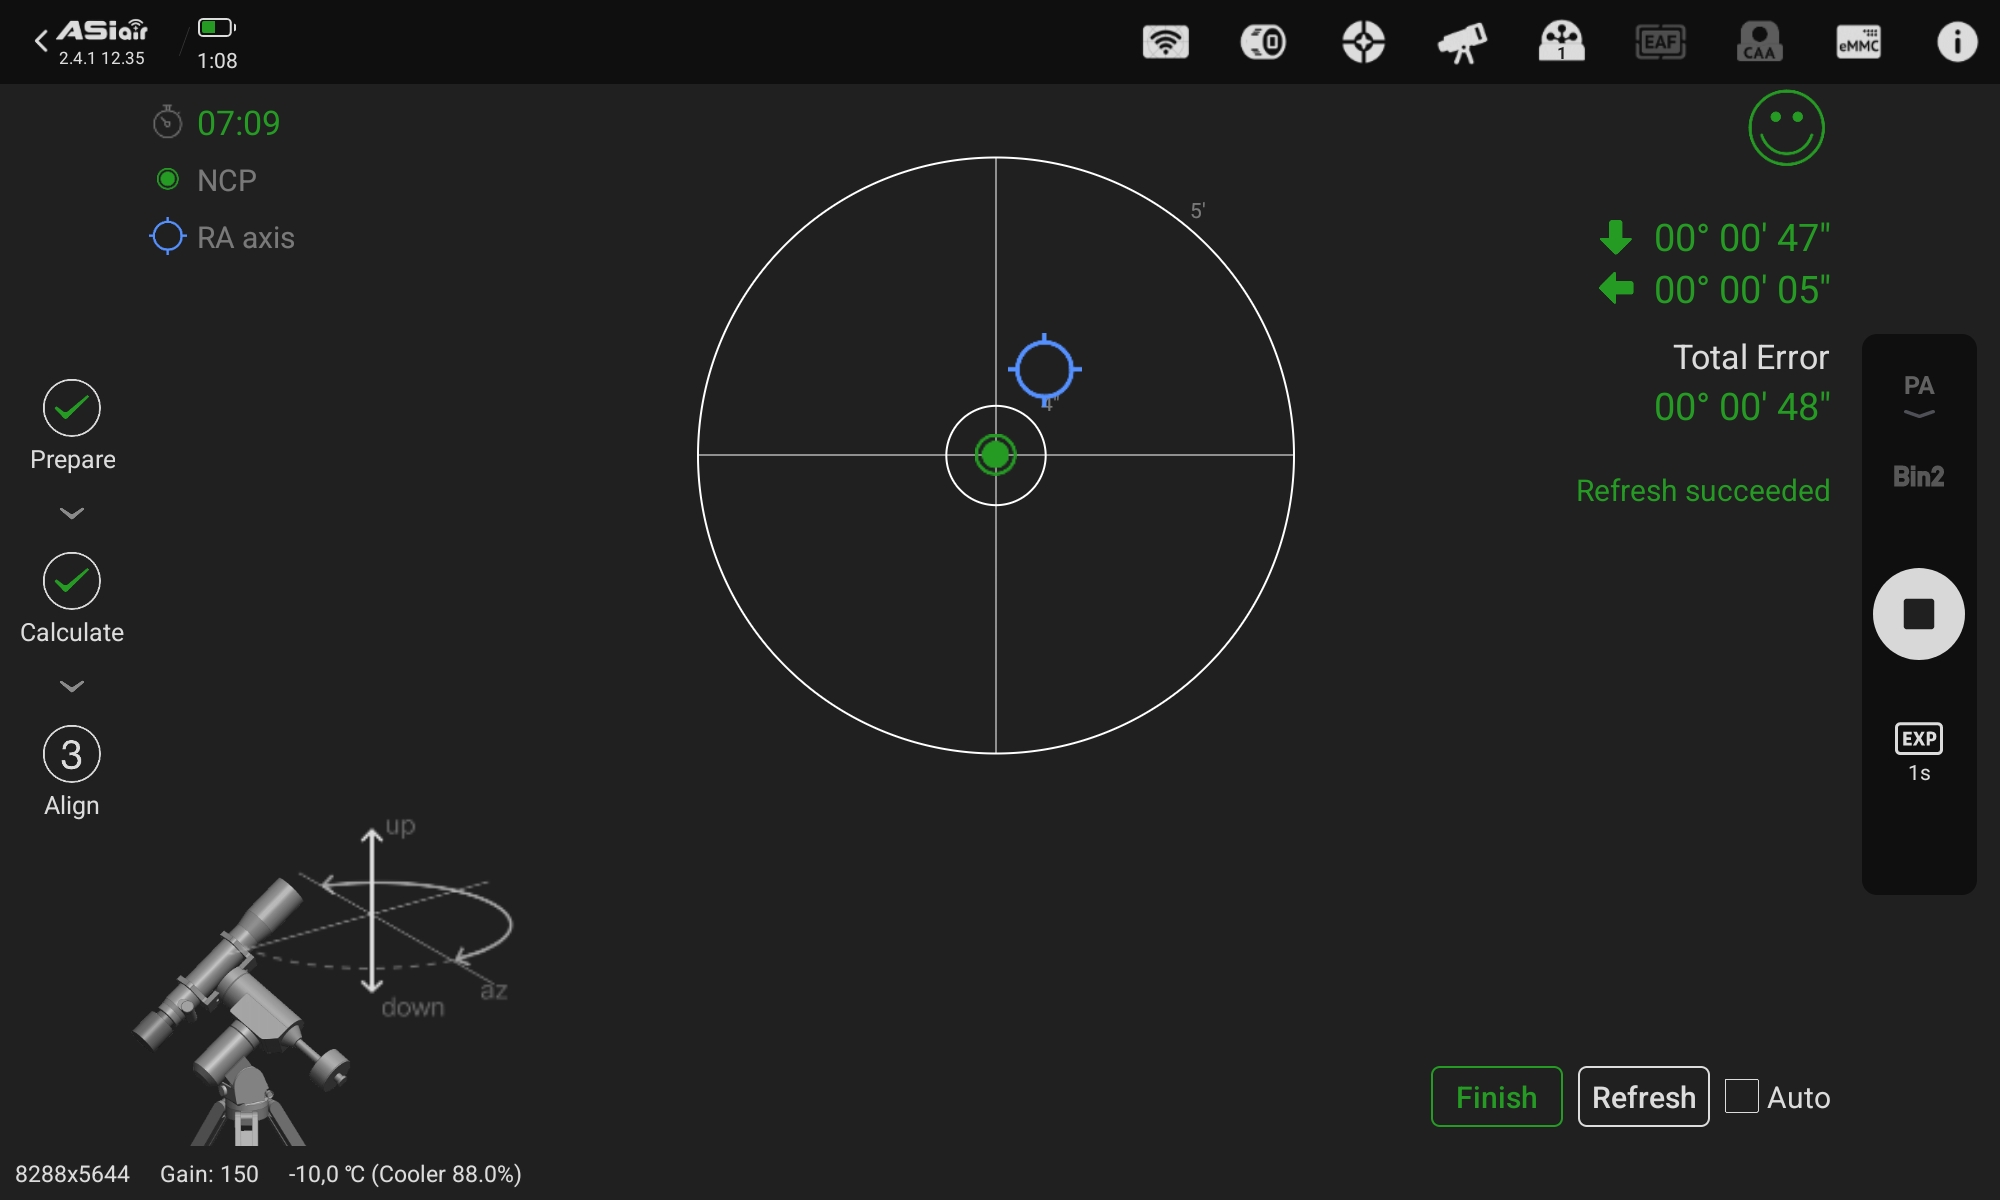Image resolution: width=2000 pixels, height=1200 pixels.
Task: Stop the exposure with the stop button
Action: pos(1918,614)
